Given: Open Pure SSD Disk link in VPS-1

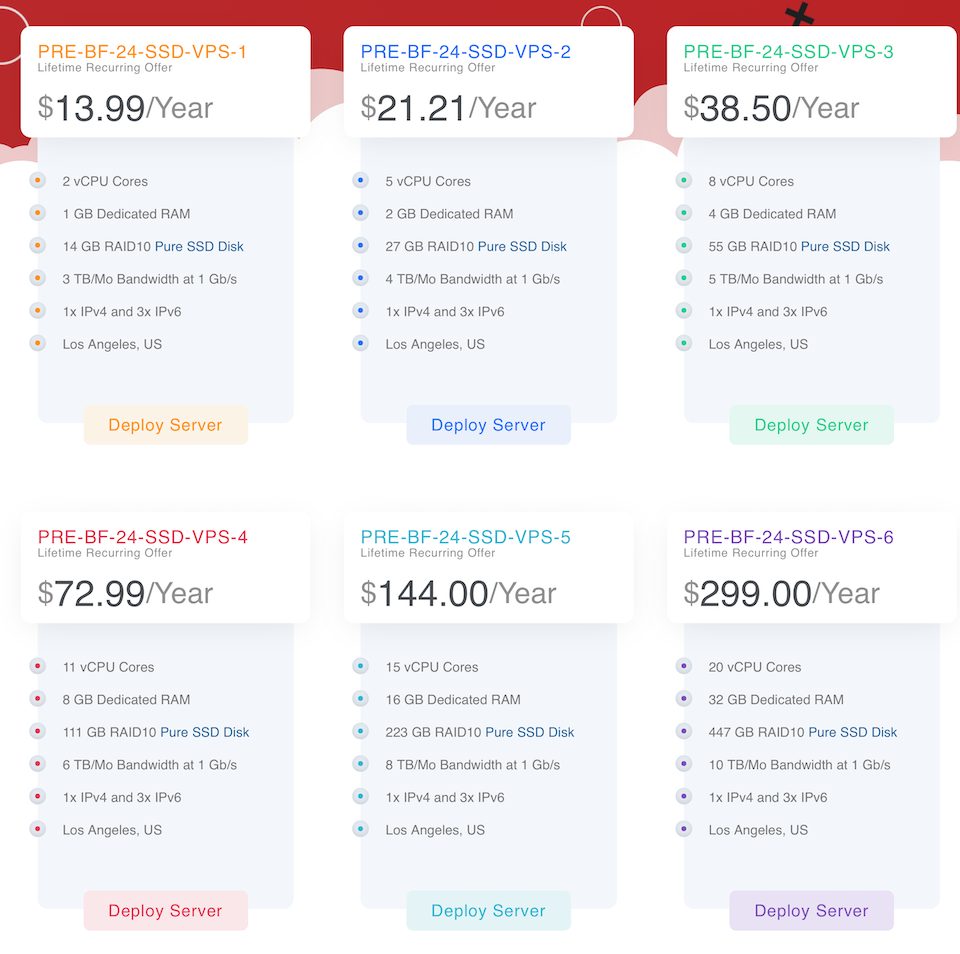Looking at the screenshot, I should (199, 246).
